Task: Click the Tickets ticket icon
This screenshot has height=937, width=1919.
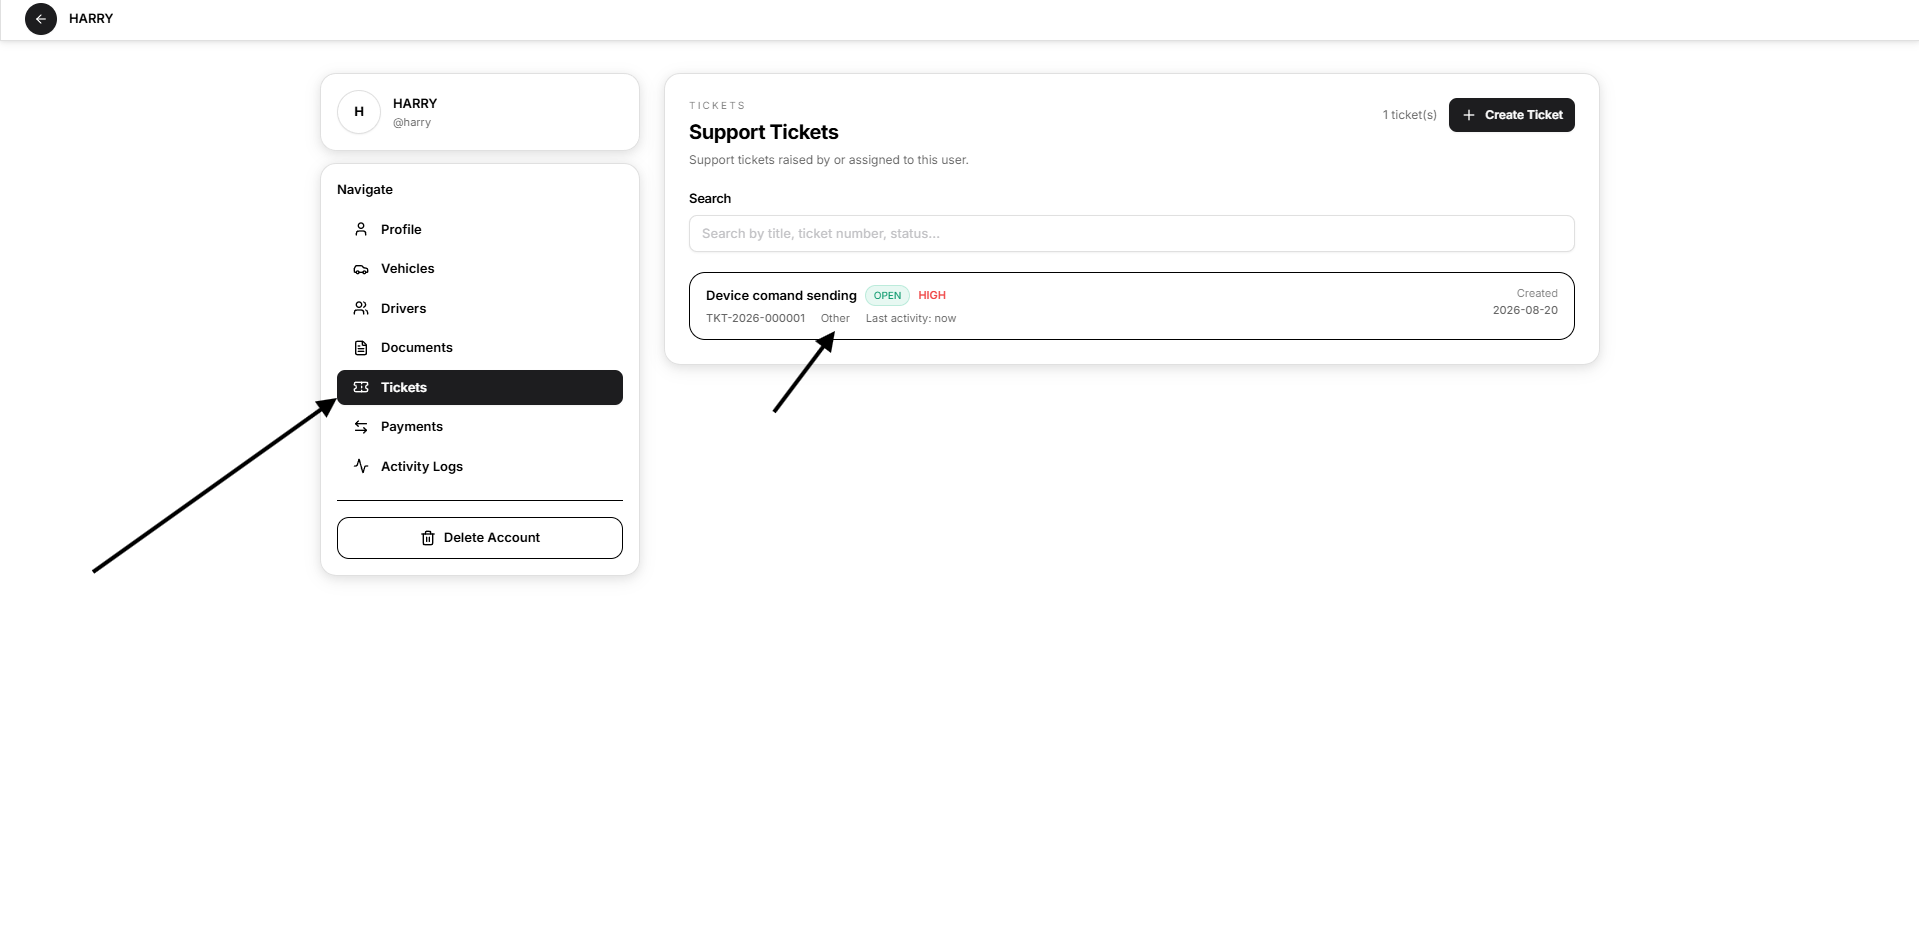Action: 361,387
